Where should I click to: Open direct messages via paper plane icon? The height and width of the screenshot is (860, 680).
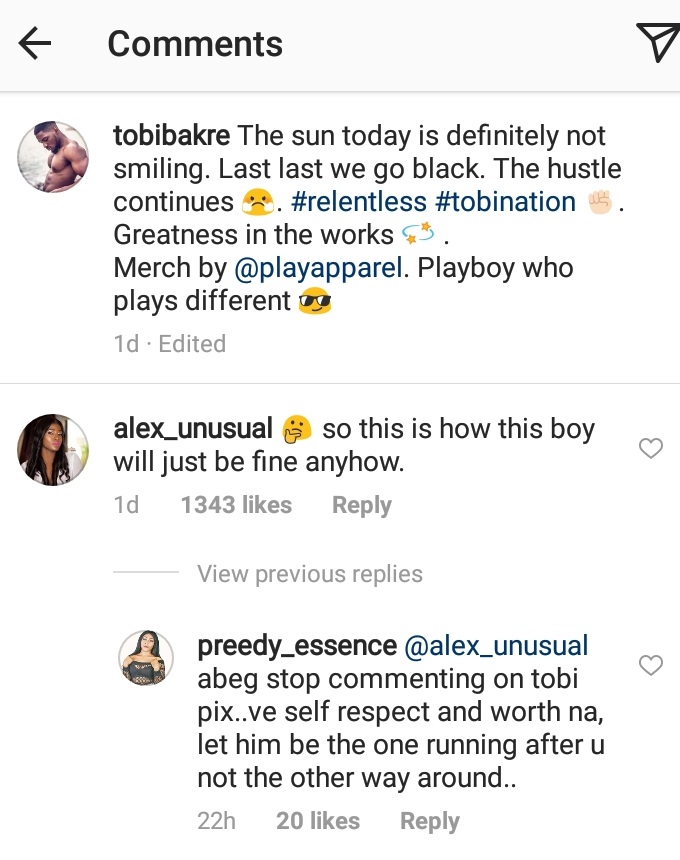657,43
